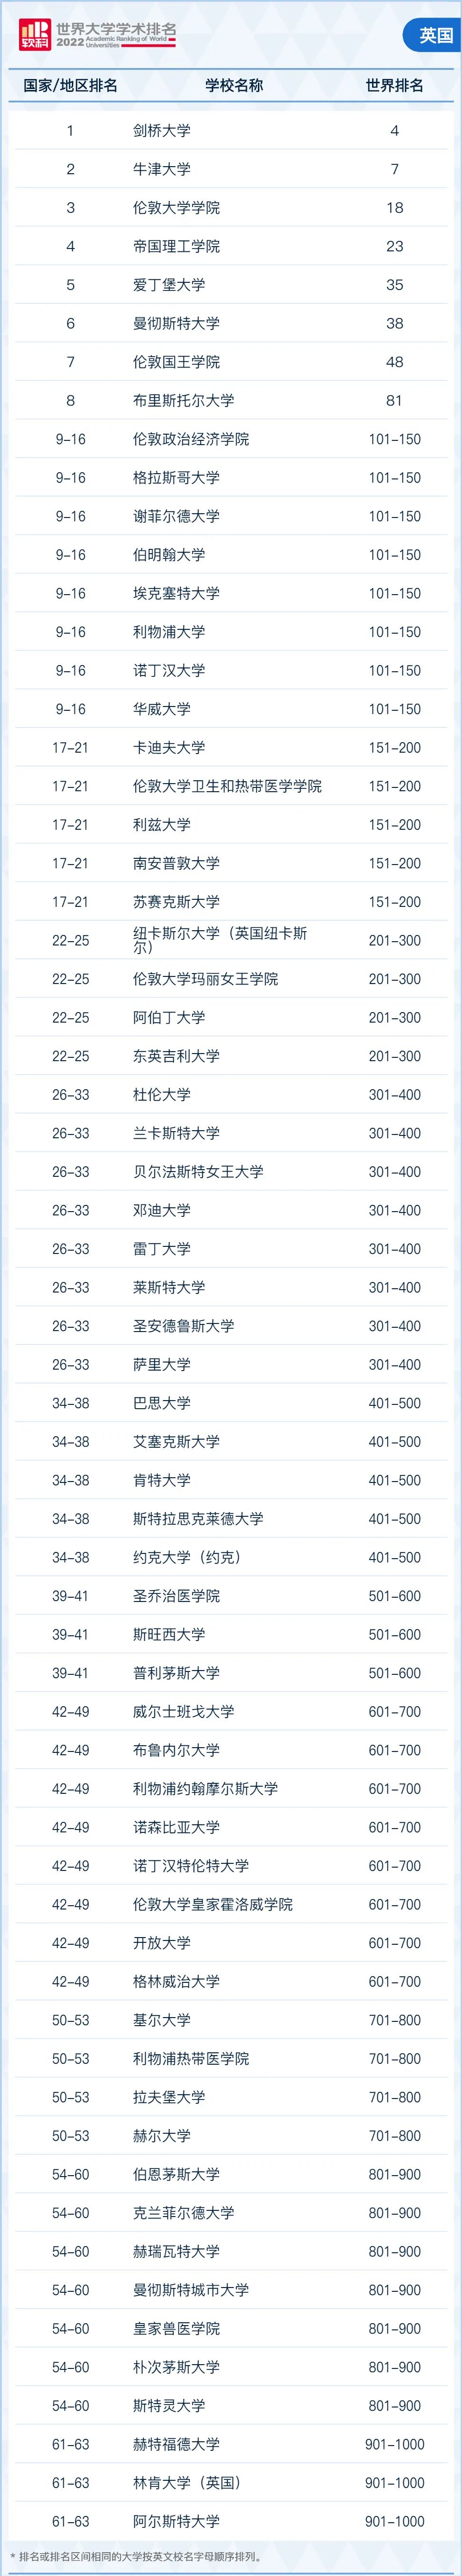Click the 国家/地区排名 column header
Screen dimensions: 462x2576
pyautogui.click(x=70, y=86)
